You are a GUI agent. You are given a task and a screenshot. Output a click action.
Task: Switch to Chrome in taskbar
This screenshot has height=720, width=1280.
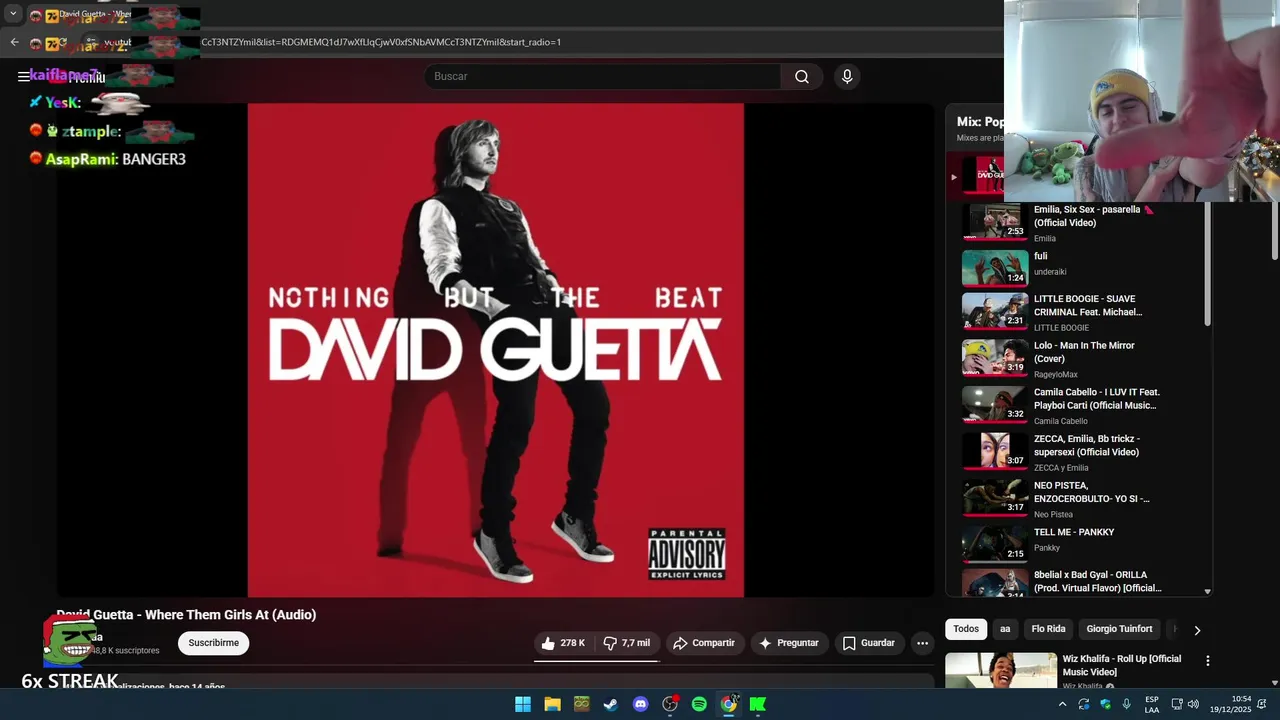click(729, 704)
